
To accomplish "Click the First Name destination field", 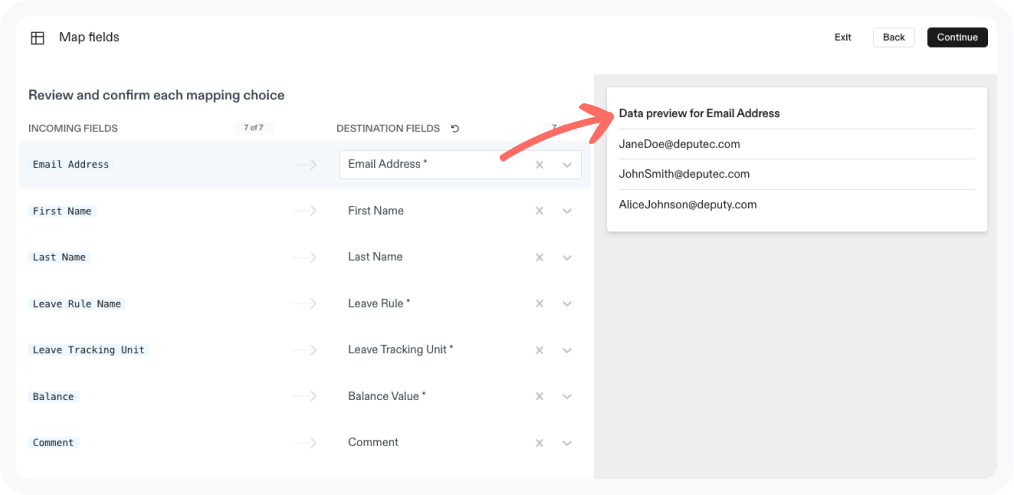I will 376,210.
